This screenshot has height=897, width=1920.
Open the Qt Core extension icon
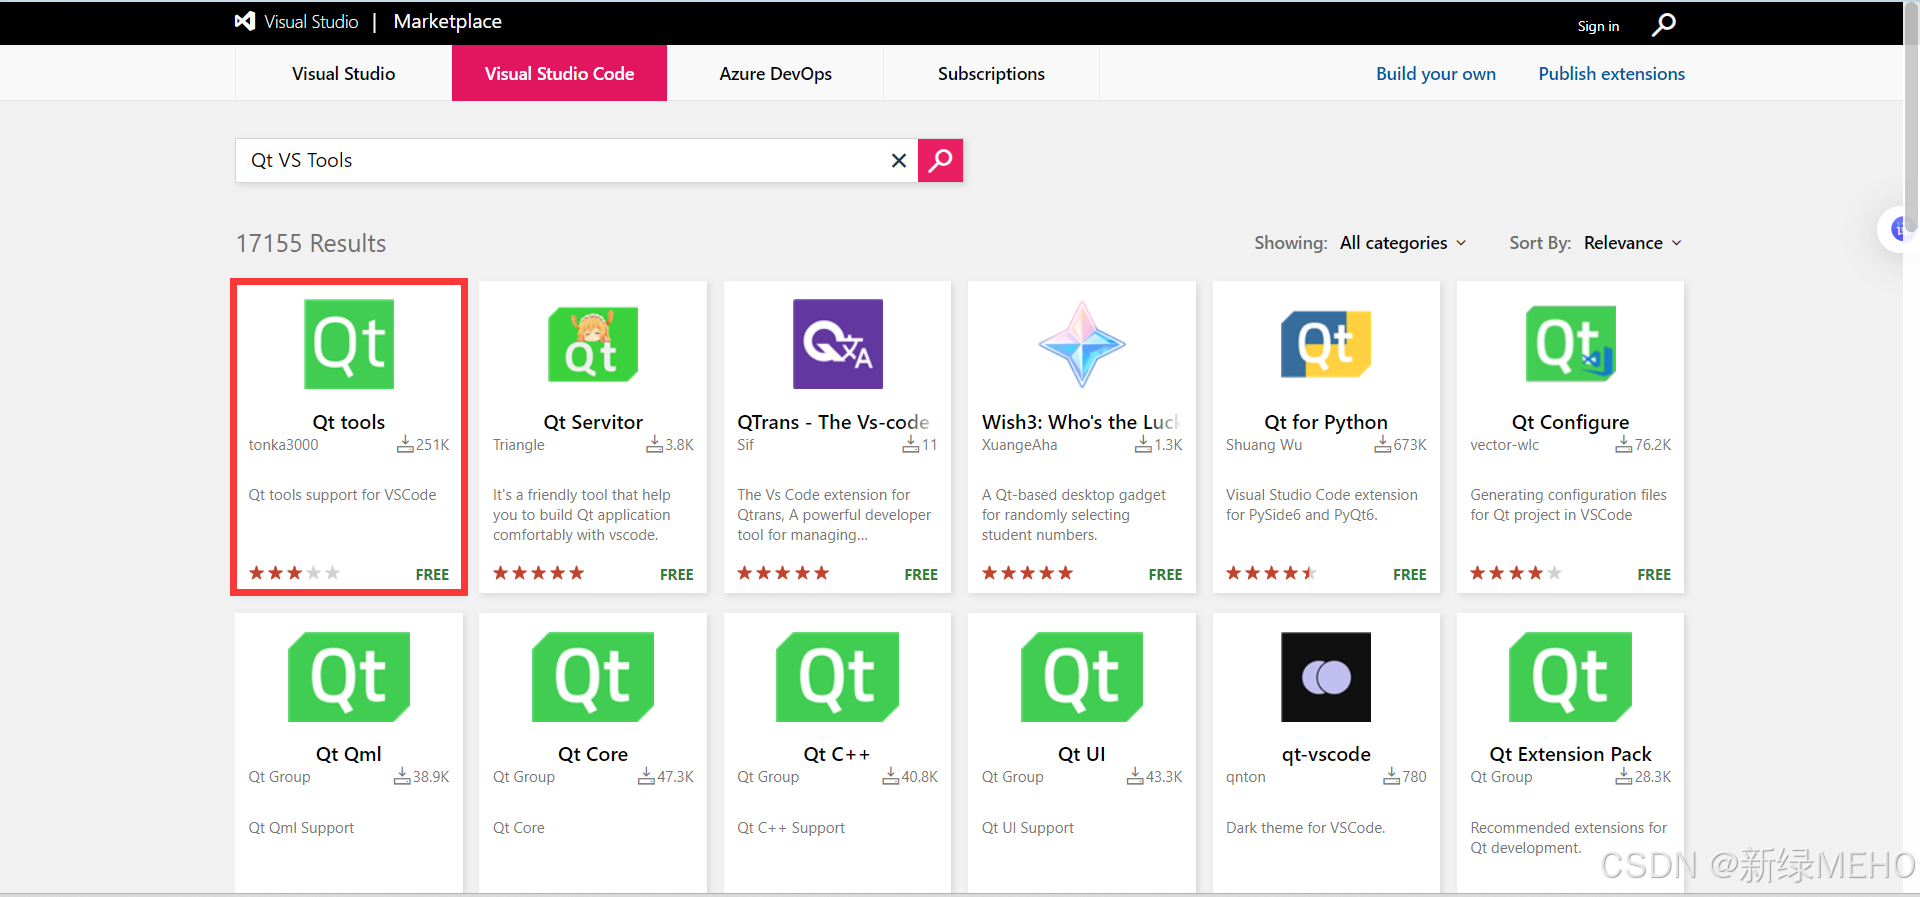[593, 677]
